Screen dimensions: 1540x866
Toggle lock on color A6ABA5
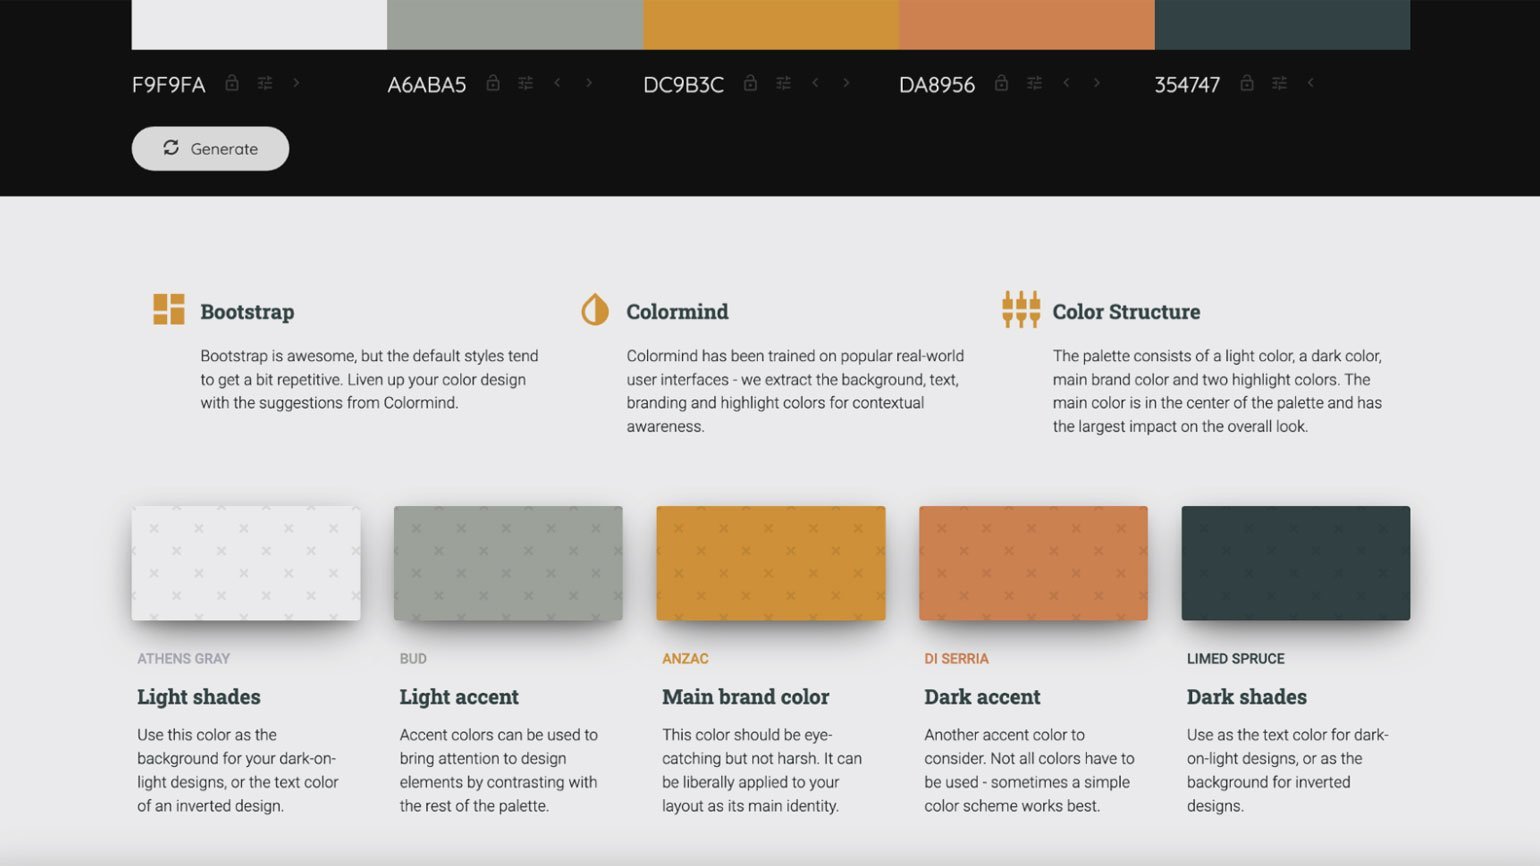493,83
